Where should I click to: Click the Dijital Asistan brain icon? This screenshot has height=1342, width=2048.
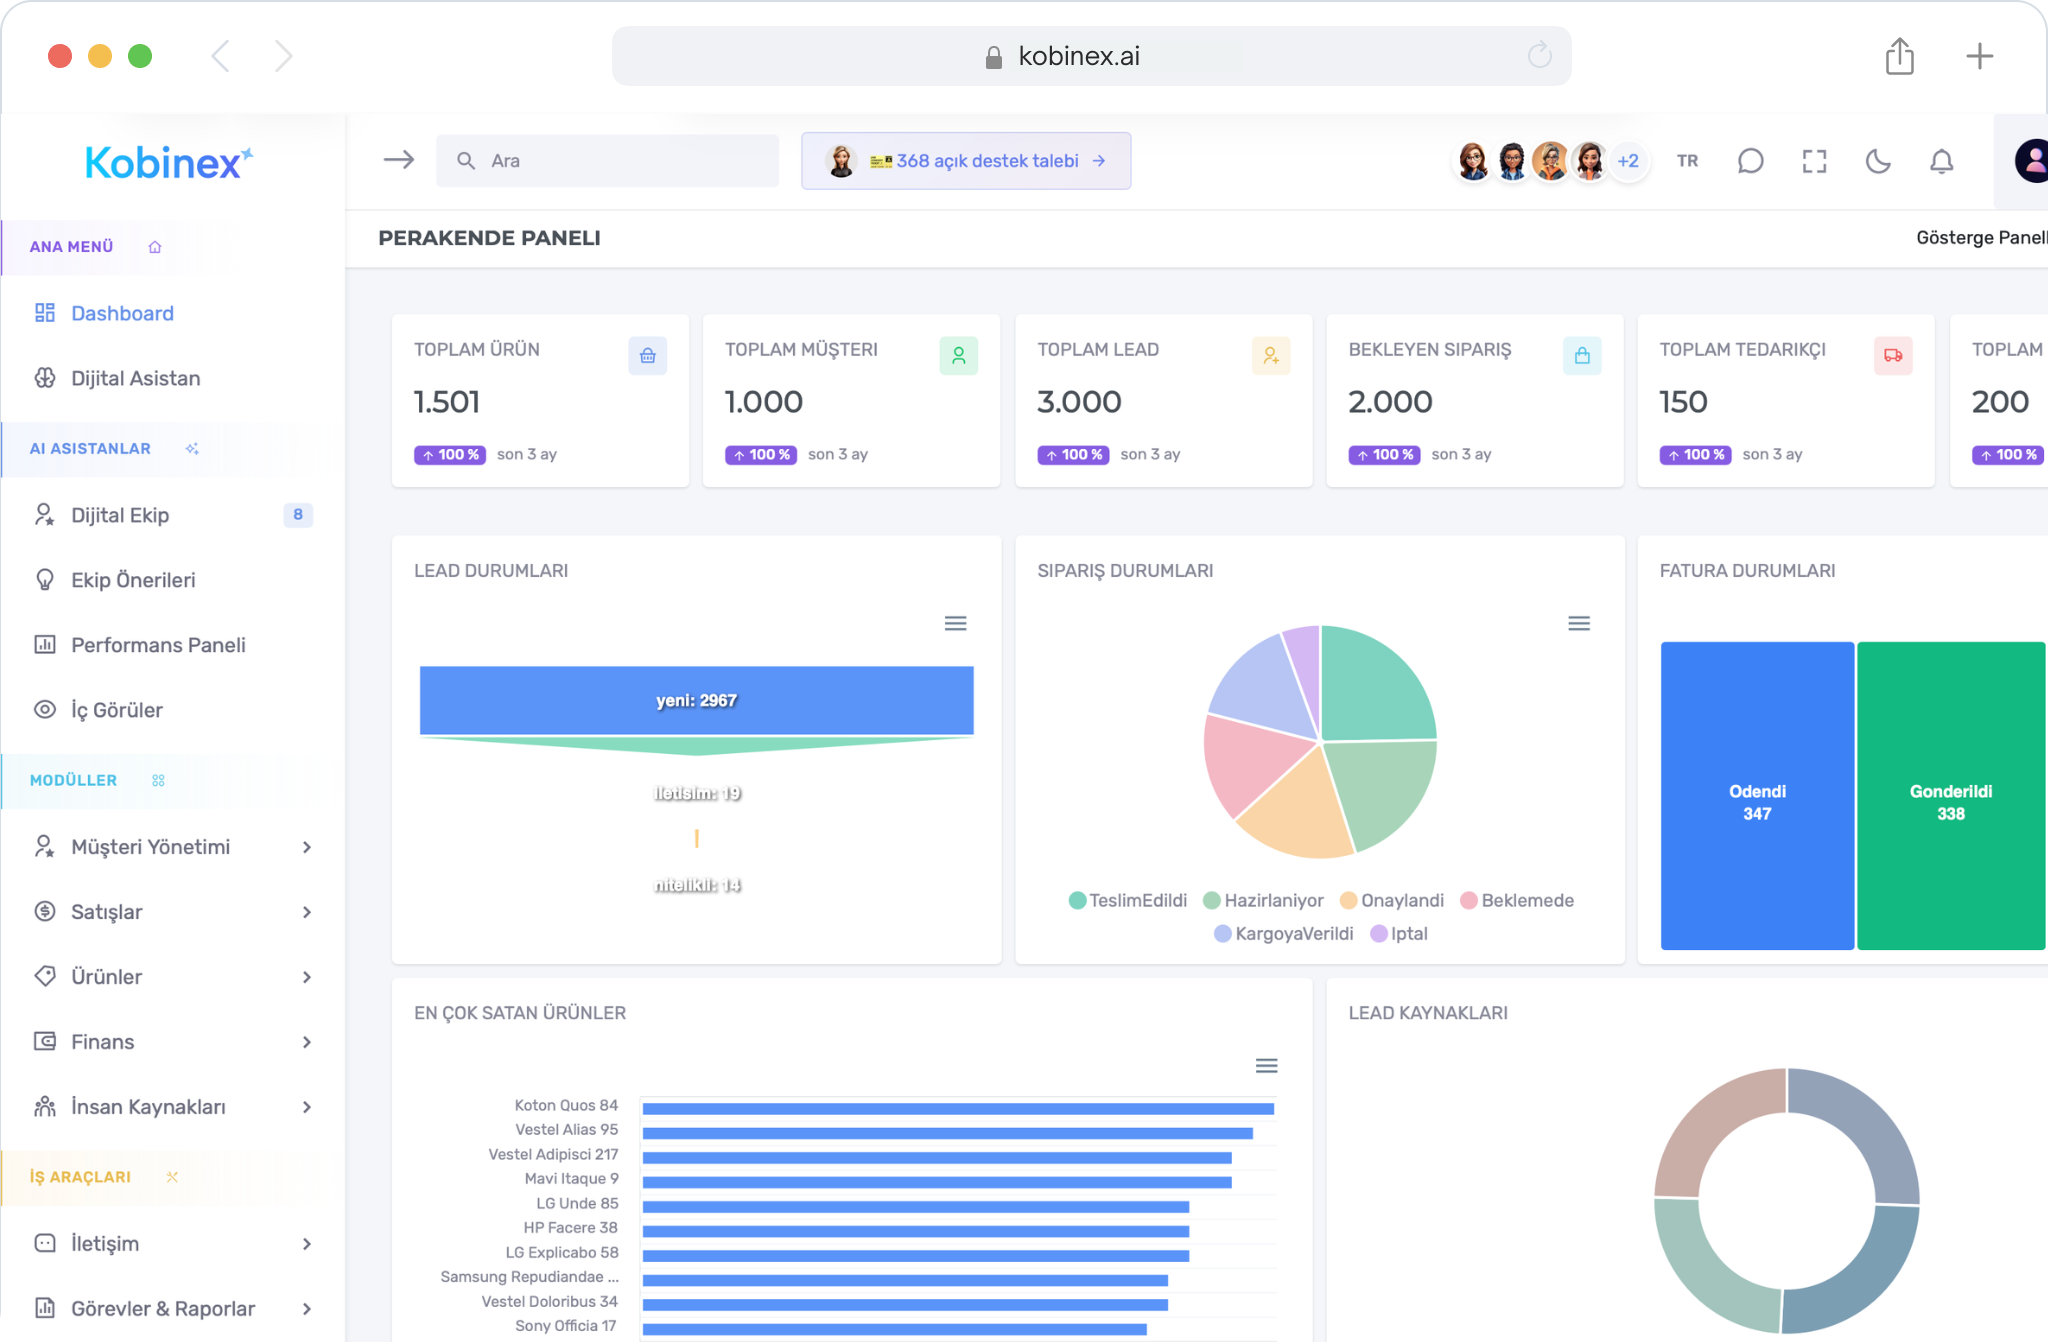pyautogui.click(x=45, y=378)
